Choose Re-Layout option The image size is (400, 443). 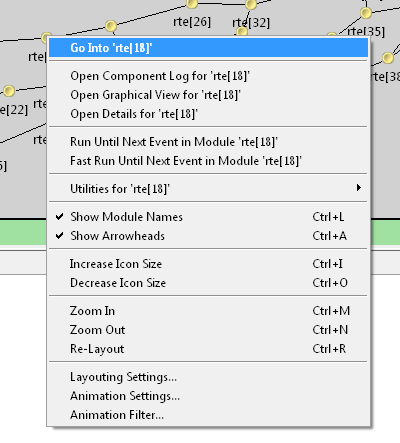click(x=208, y=349)
